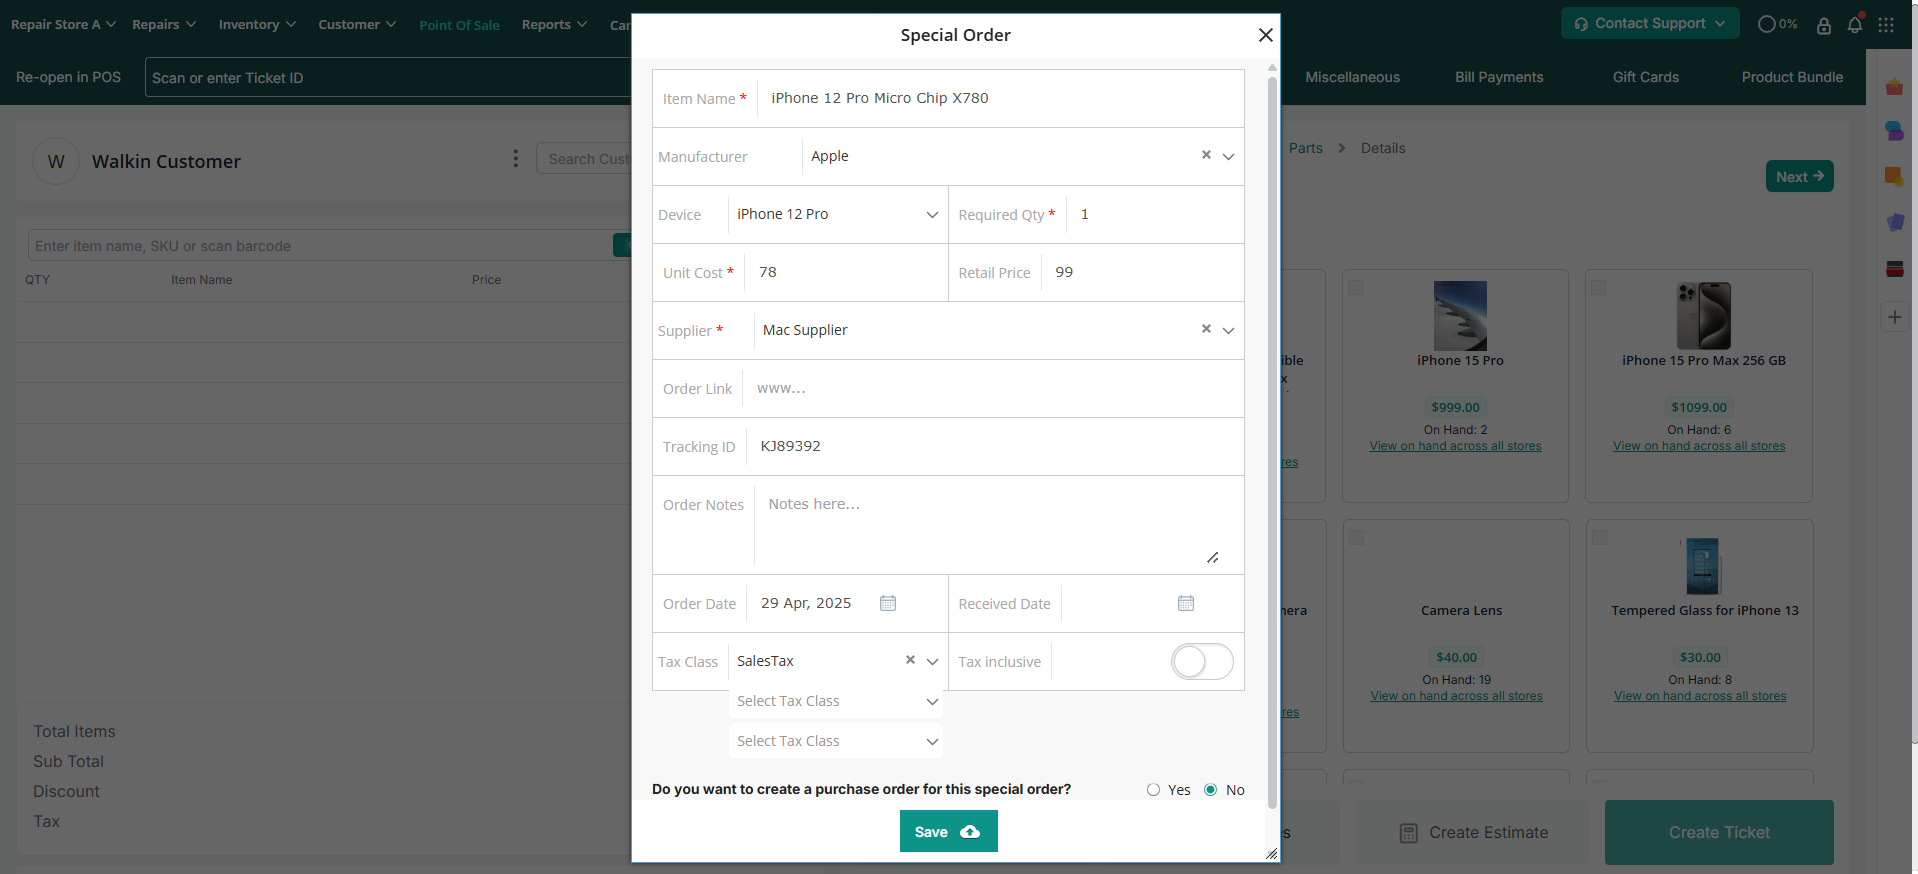Open the Repairs menu

pyautogui.click(x=164, y=24)
